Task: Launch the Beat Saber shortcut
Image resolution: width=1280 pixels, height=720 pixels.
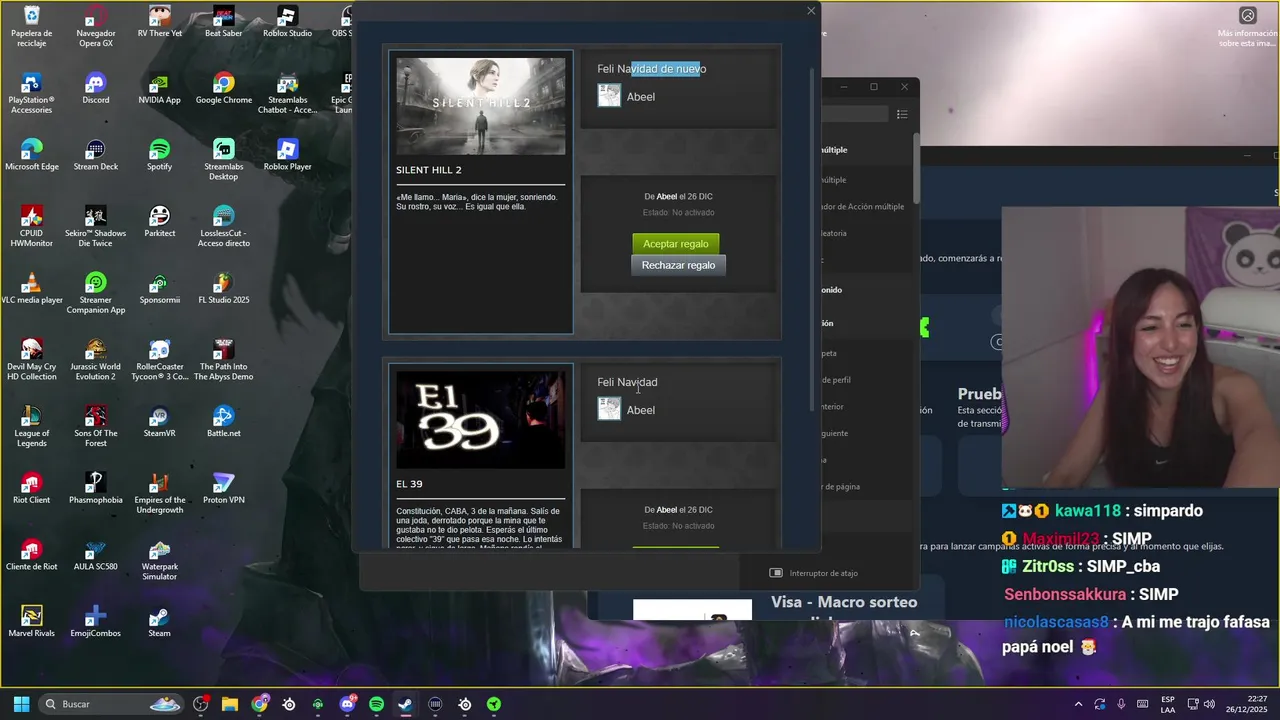Action: point(223,22)
